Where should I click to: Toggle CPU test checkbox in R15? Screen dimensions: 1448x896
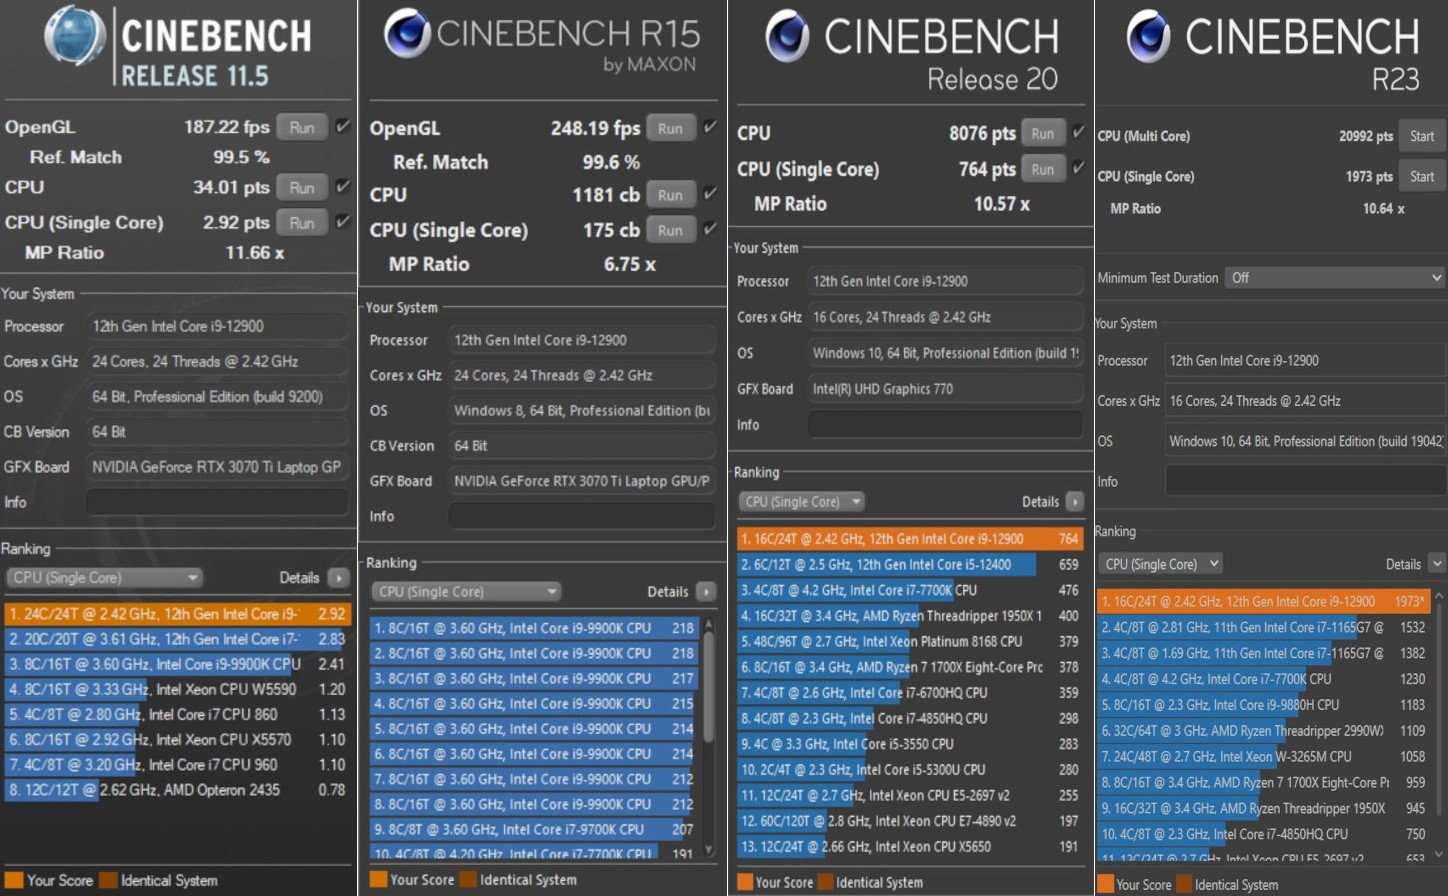710,194
